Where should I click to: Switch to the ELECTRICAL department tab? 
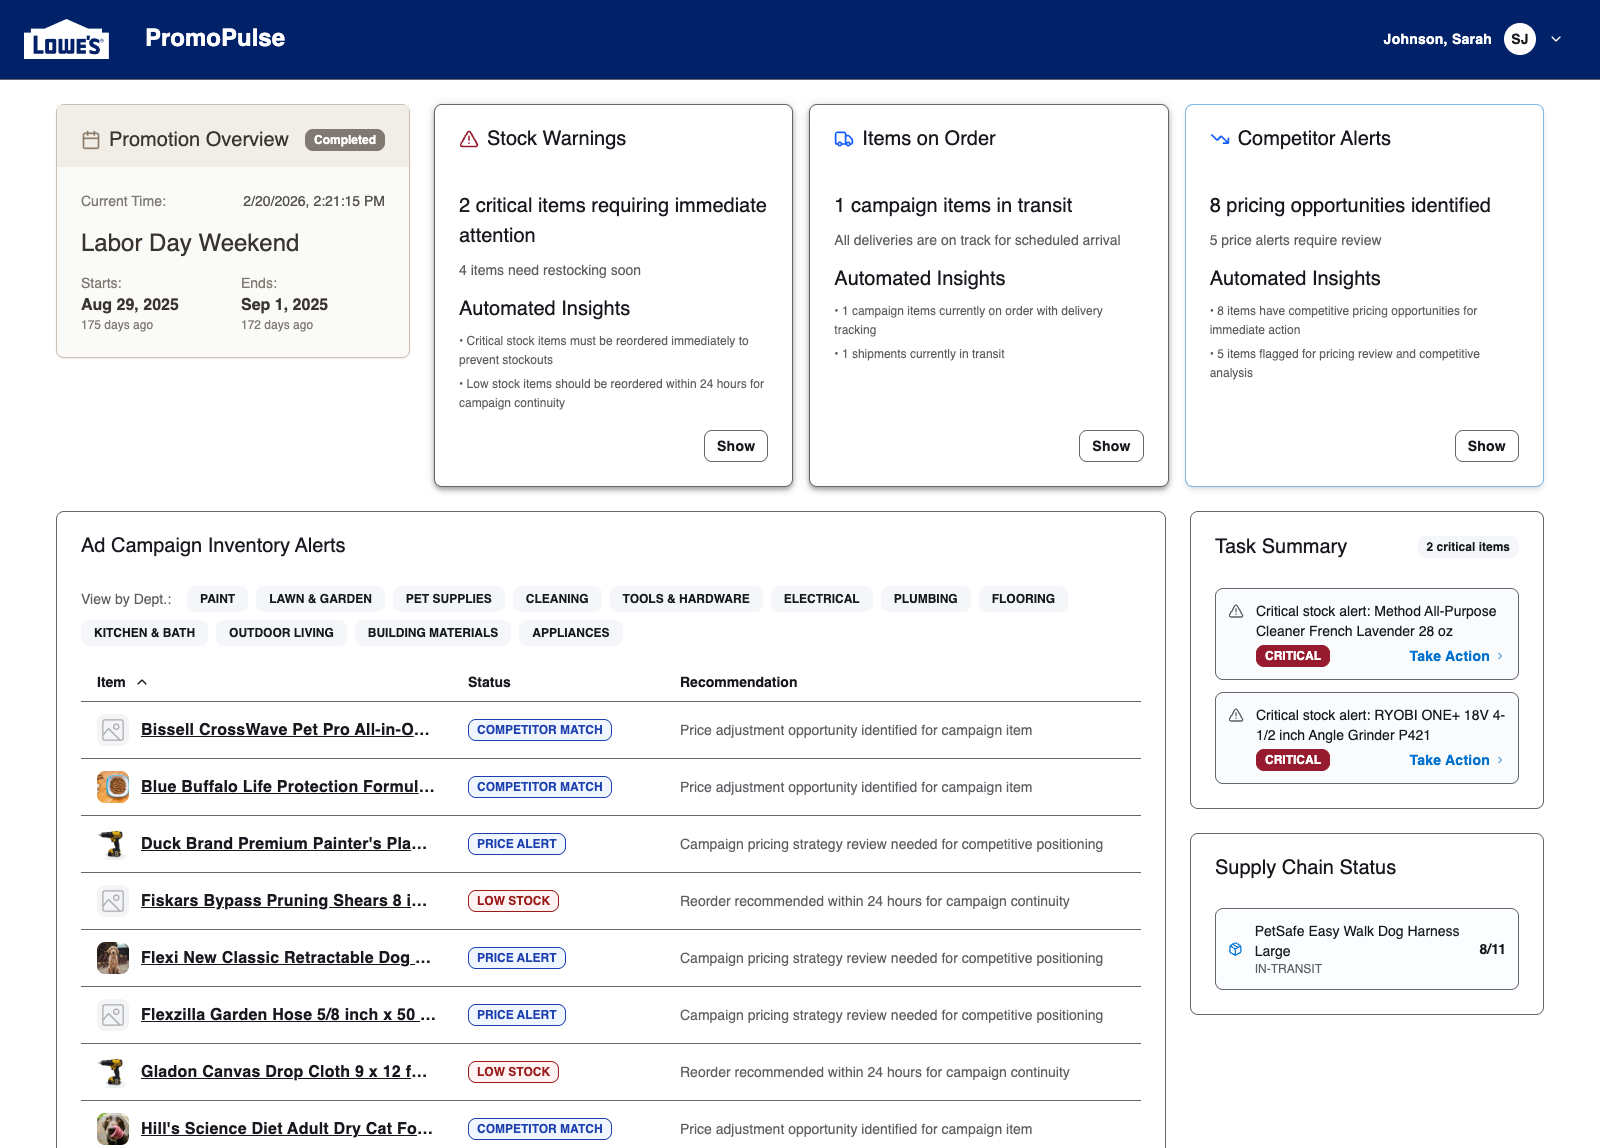pos(821,598)
